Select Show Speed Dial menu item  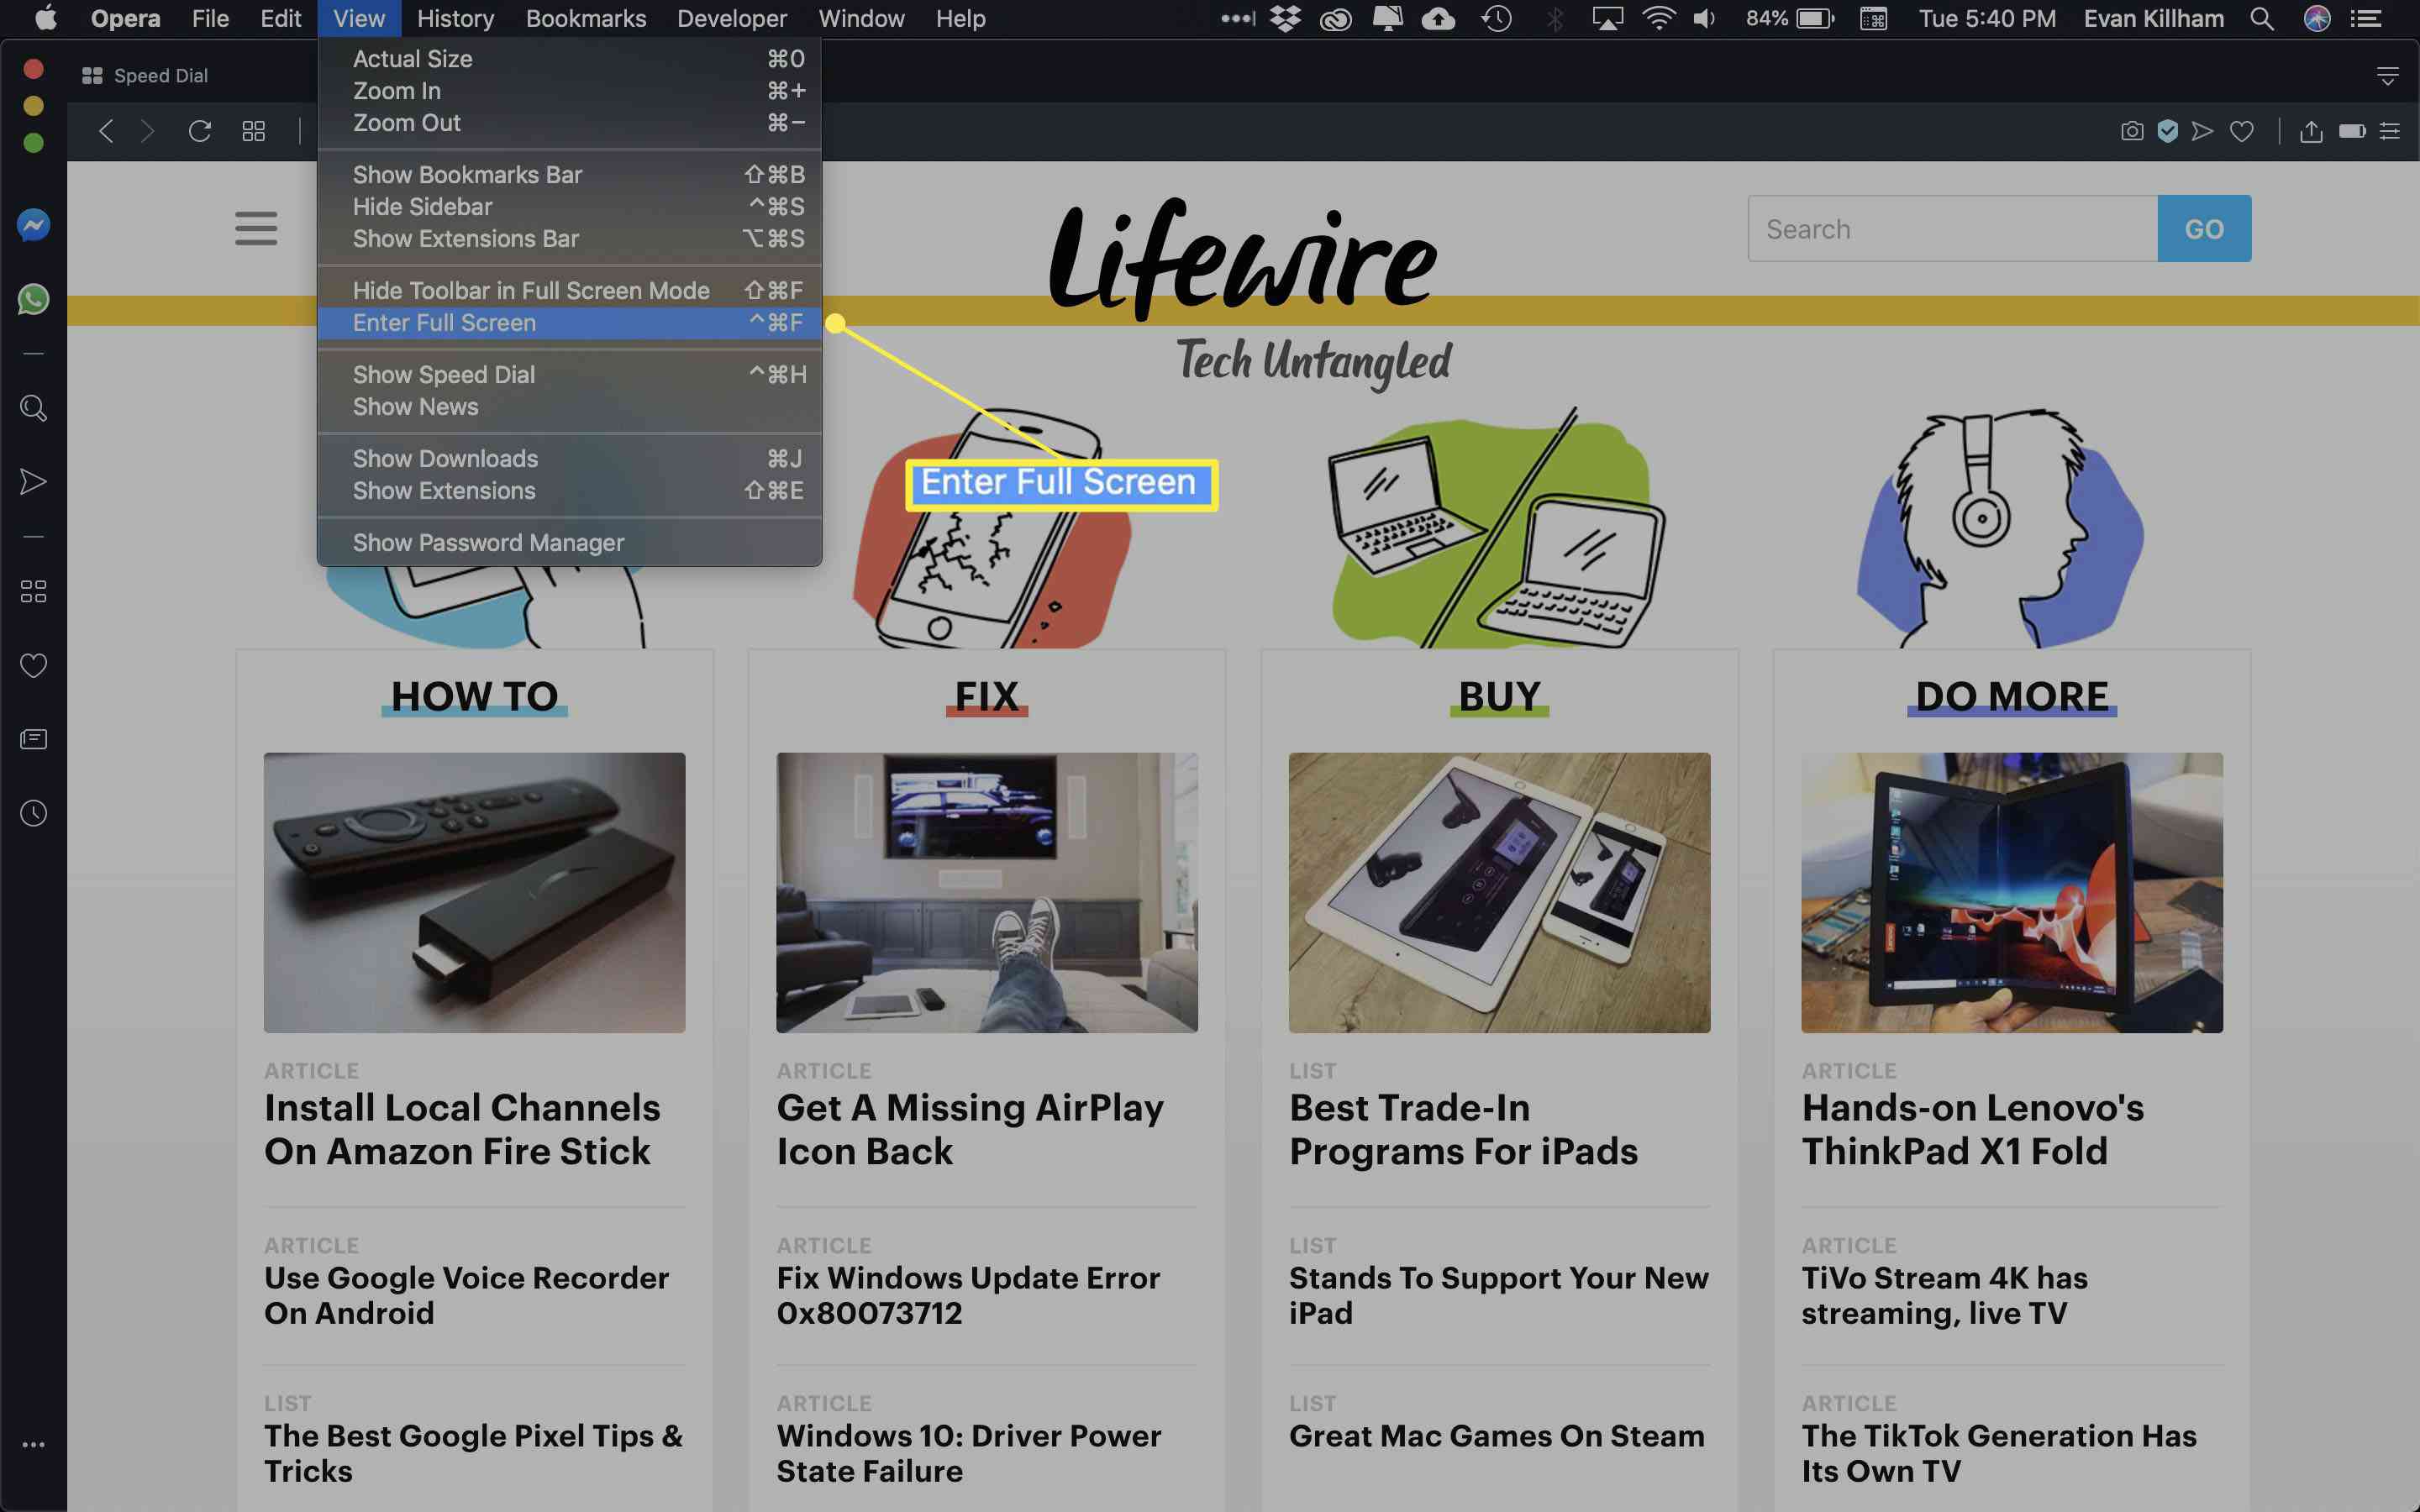tap(569, 375)
